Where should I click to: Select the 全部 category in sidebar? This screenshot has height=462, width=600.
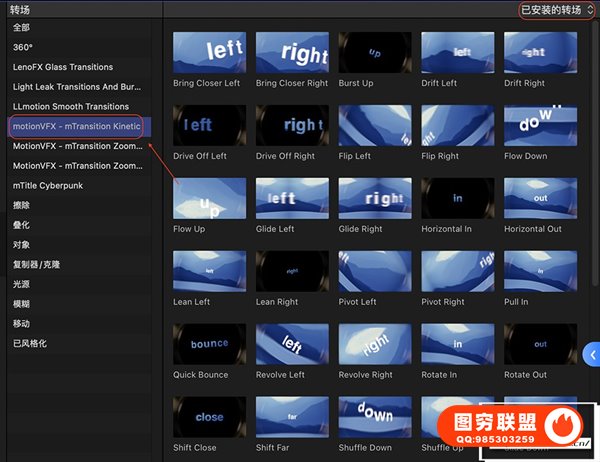pyautogui.click(x=22, y=29)
